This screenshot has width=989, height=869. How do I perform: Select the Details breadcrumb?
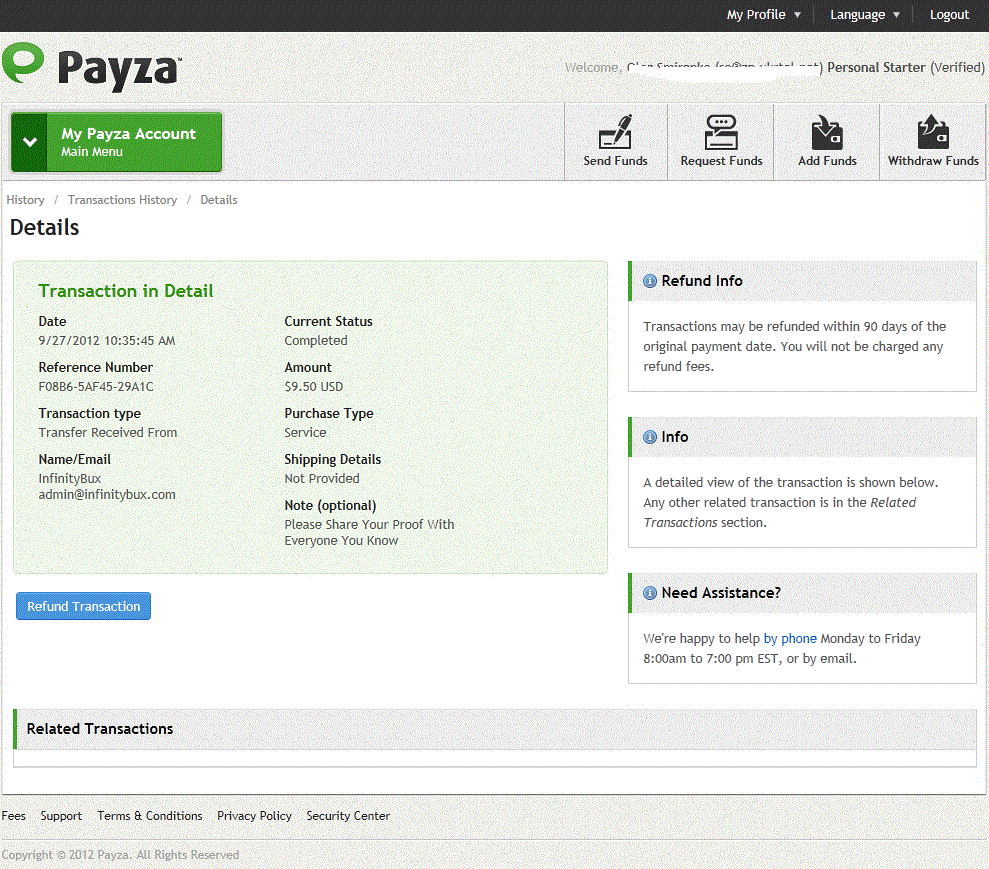(x=219, y=200)
